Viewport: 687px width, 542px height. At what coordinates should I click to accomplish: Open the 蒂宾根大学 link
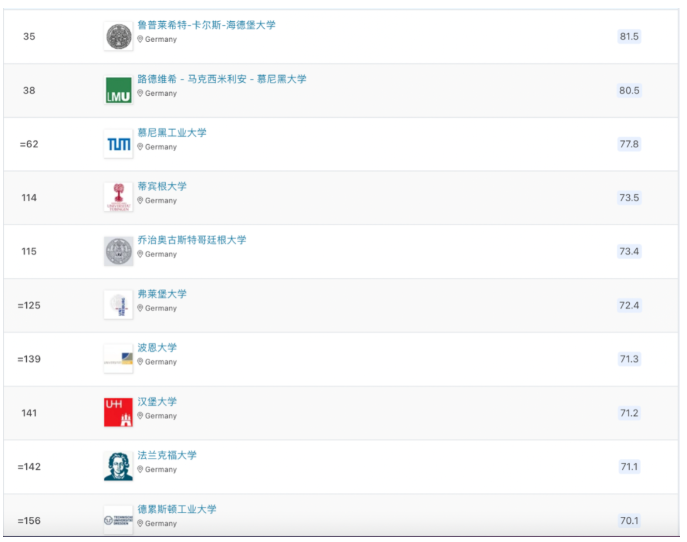(x=162, y=186)
